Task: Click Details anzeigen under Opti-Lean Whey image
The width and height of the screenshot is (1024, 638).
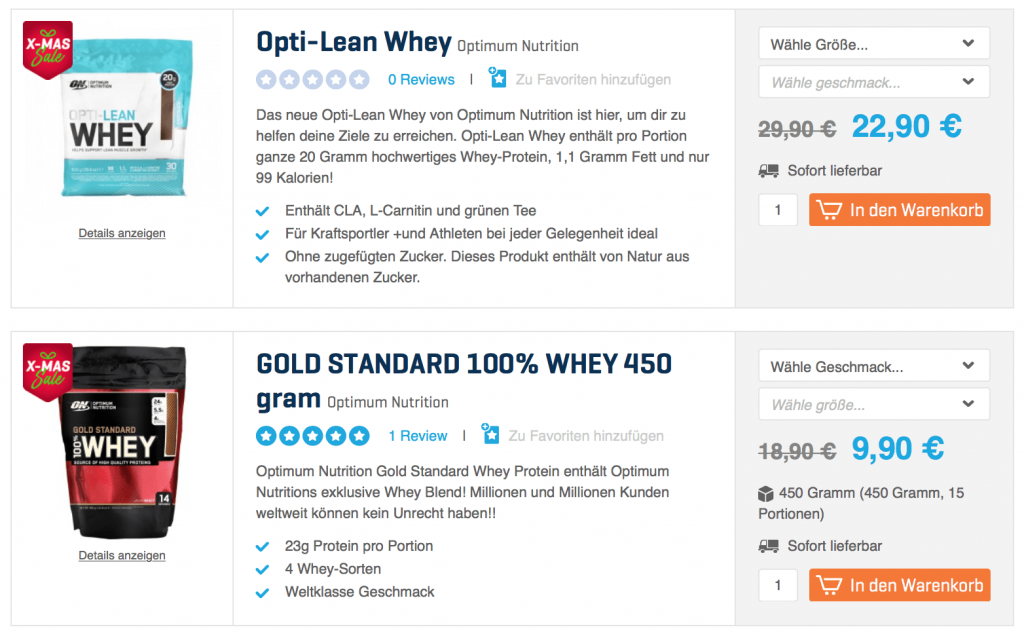Action: [x=121, y=233]
